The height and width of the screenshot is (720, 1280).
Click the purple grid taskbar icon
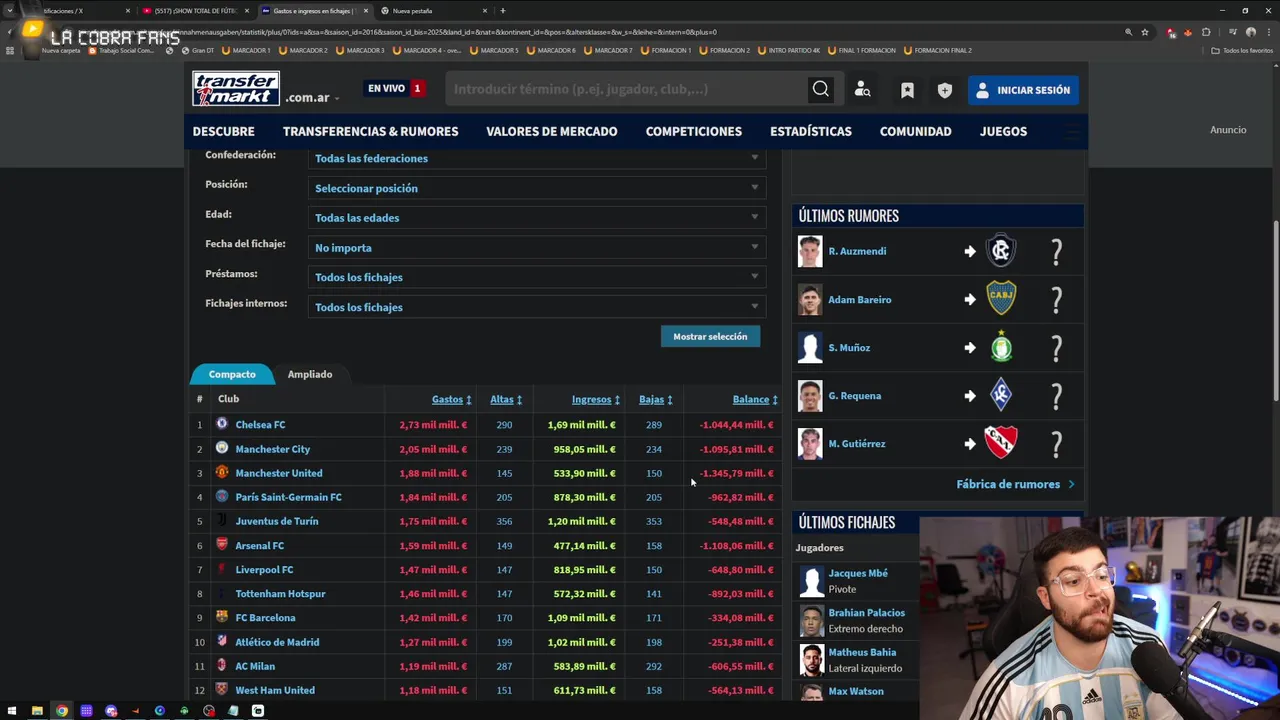[x=86, y=711]
